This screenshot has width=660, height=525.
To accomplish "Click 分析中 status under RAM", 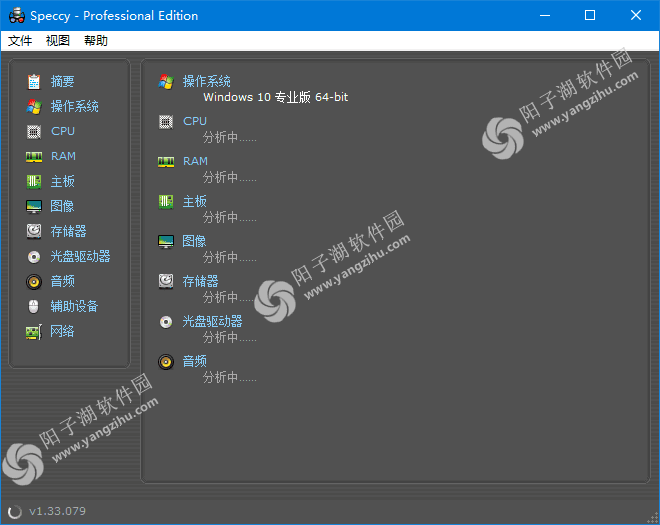I will pos(229,177).
